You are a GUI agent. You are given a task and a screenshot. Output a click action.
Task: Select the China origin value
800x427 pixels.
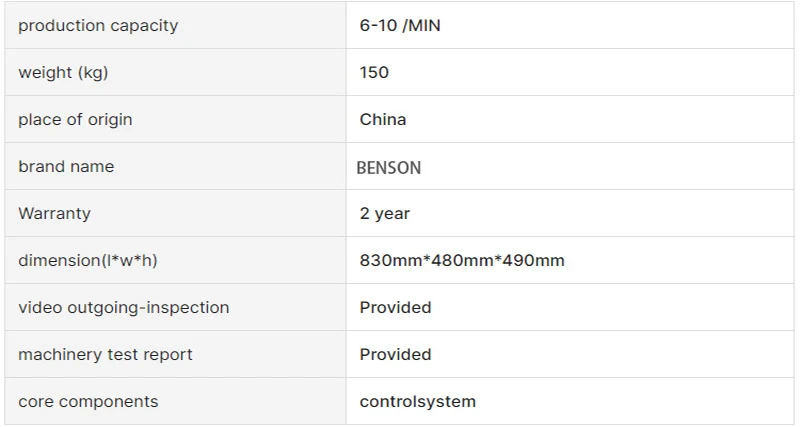(383, 119)
